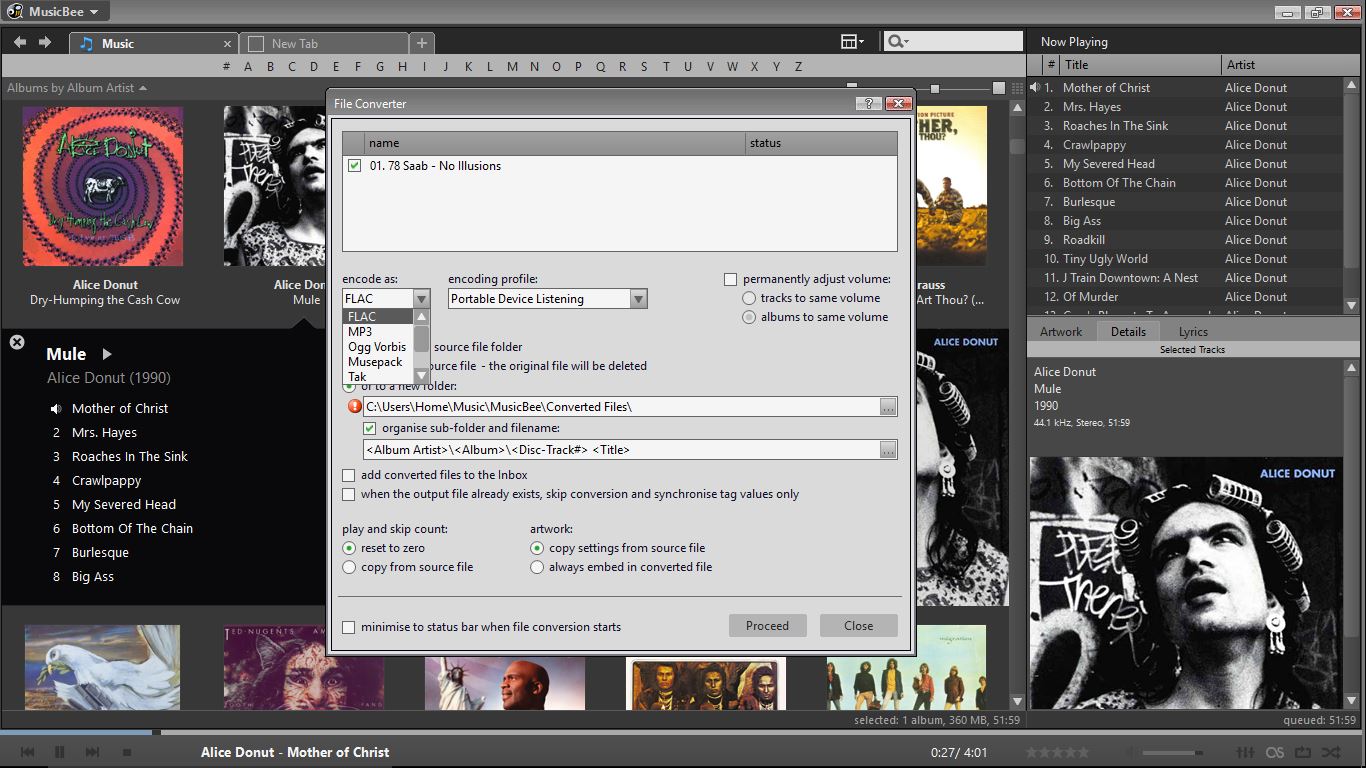Toggle repeat mode icon
The height and width of the screenshot is (768, 1366).
(1302, 752)
